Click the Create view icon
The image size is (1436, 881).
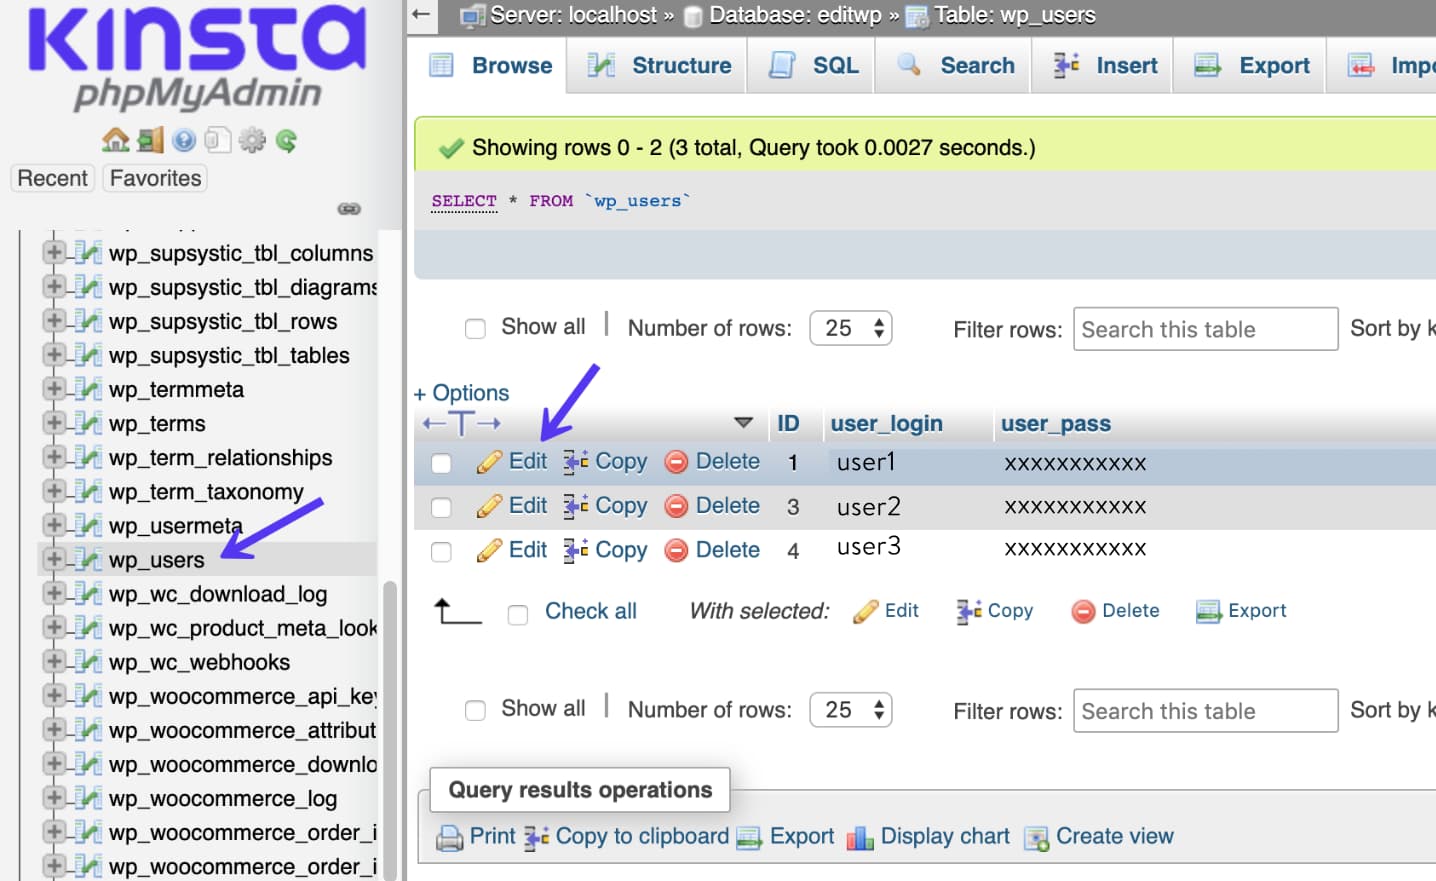1032,837
